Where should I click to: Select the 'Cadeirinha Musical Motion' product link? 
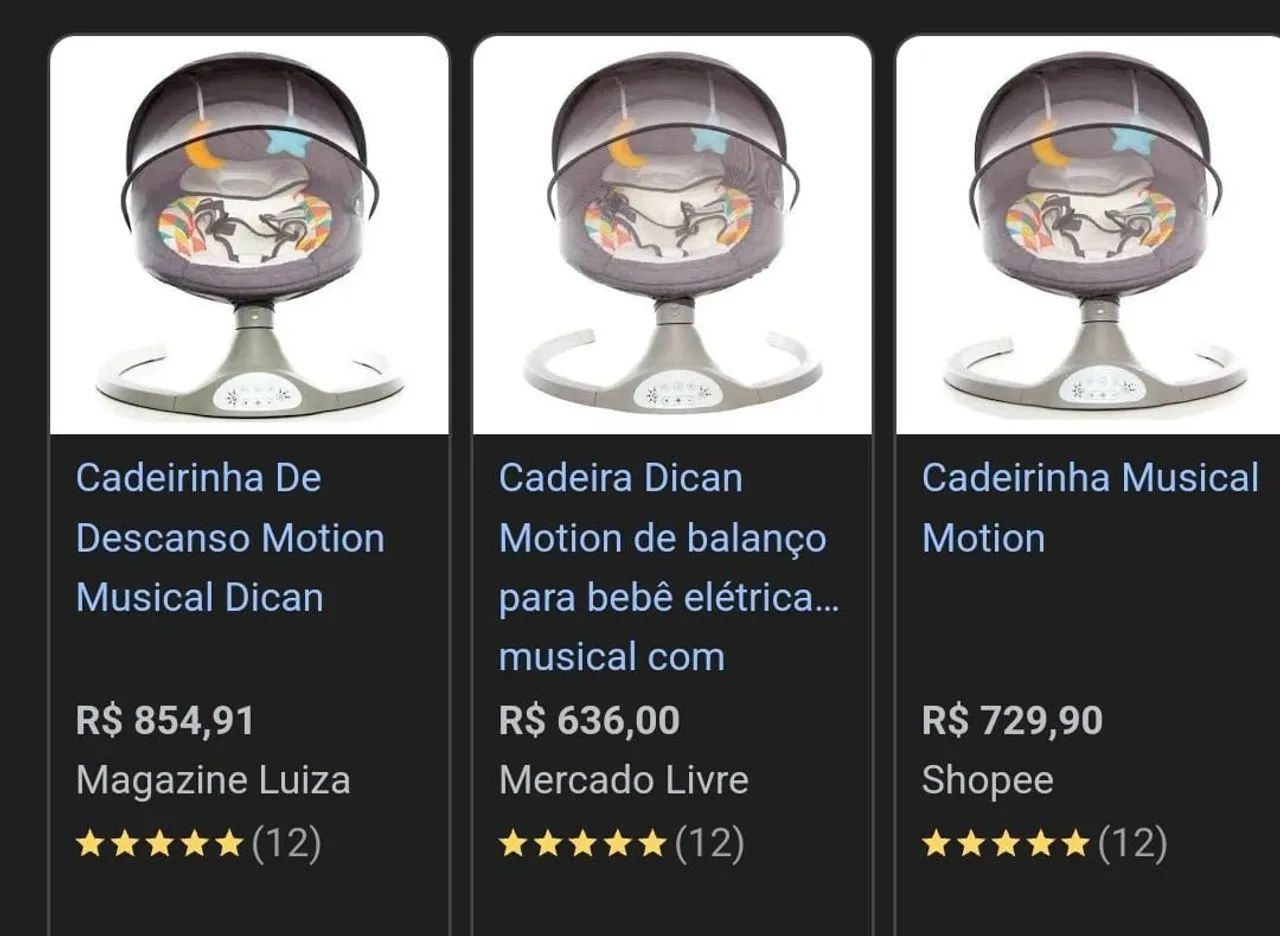pyautogui.click(x=1090, y=507)
